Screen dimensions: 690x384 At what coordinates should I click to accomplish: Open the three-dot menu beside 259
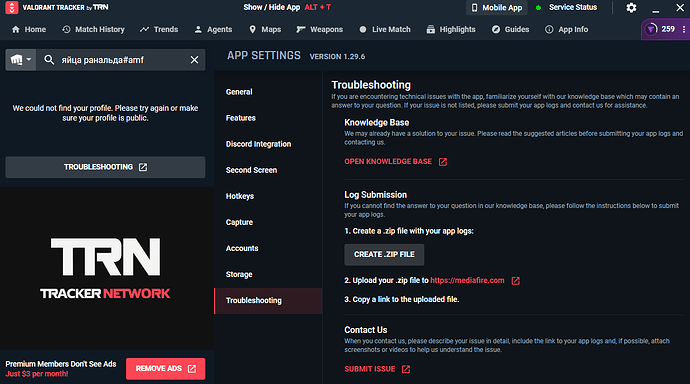coord(683,29)
